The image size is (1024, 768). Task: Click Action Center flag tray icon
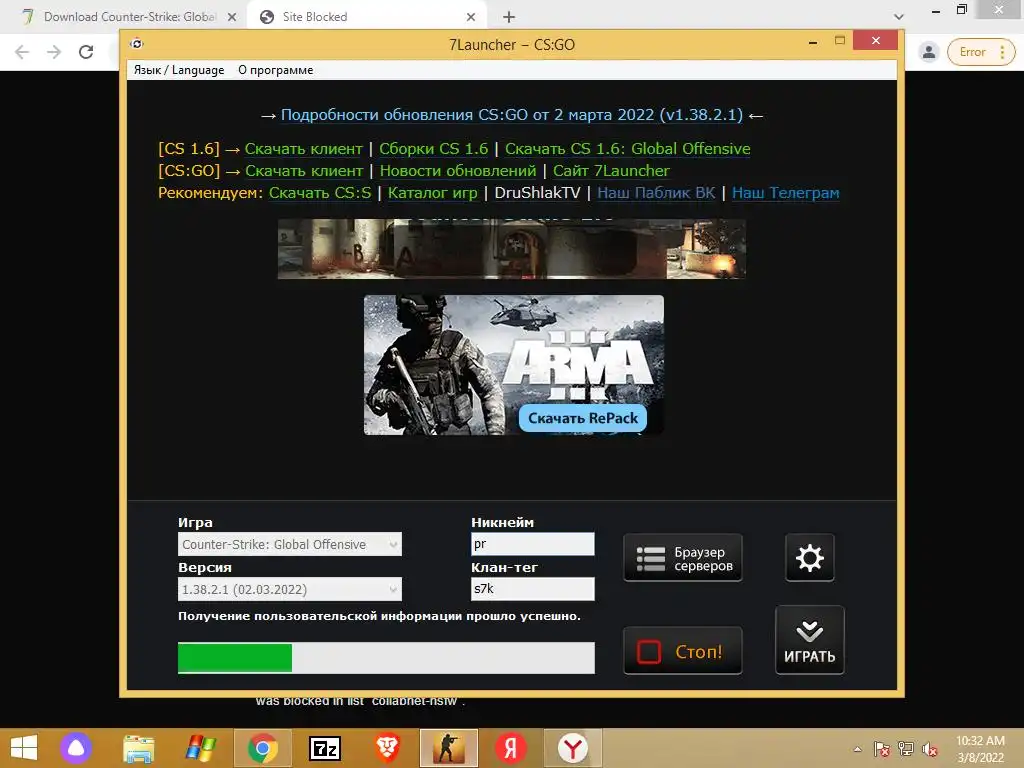(881, 749)
